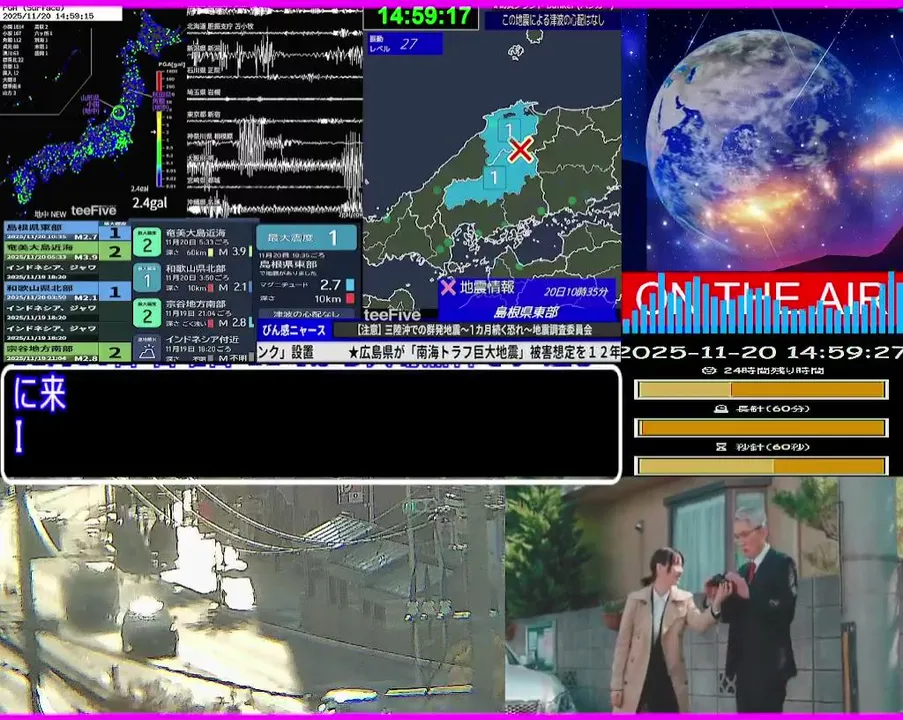
Task: Click the teeFive logo on regional map
Action: (x=392, y=315)
